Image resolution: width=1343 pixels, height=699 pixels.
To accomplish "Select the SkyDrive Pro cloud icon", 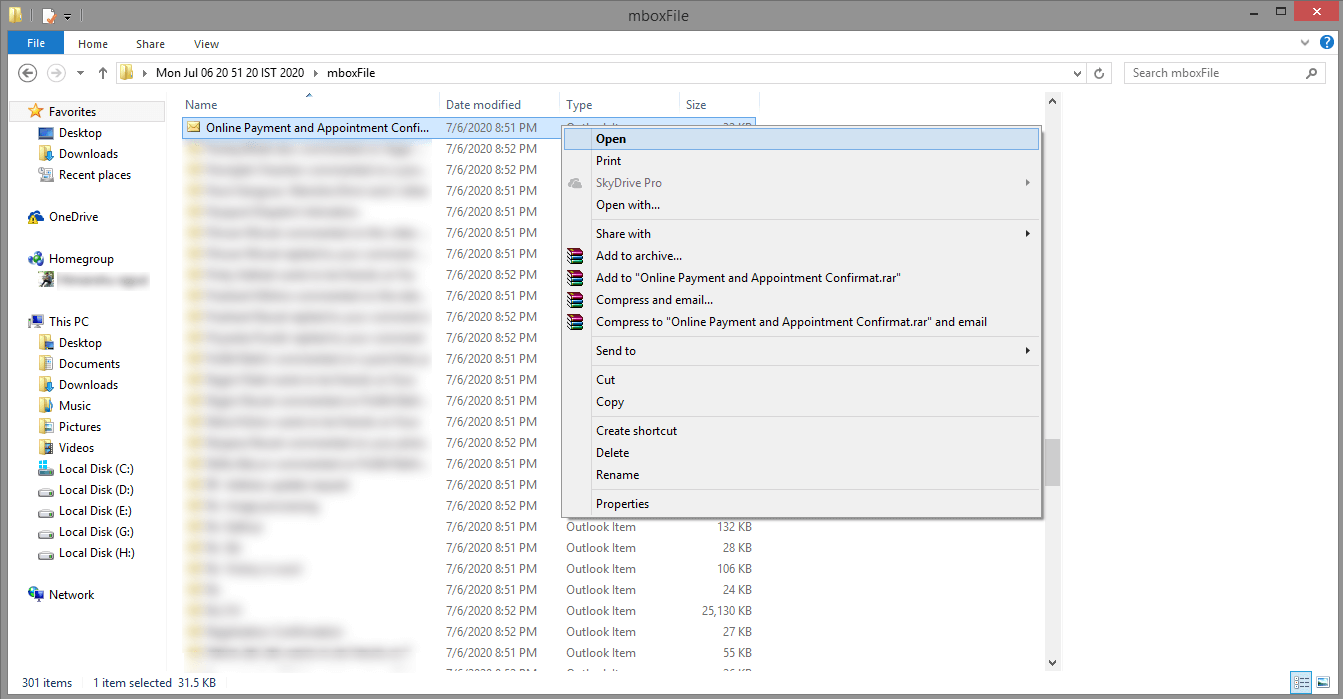I will click(x=575, y=183).
